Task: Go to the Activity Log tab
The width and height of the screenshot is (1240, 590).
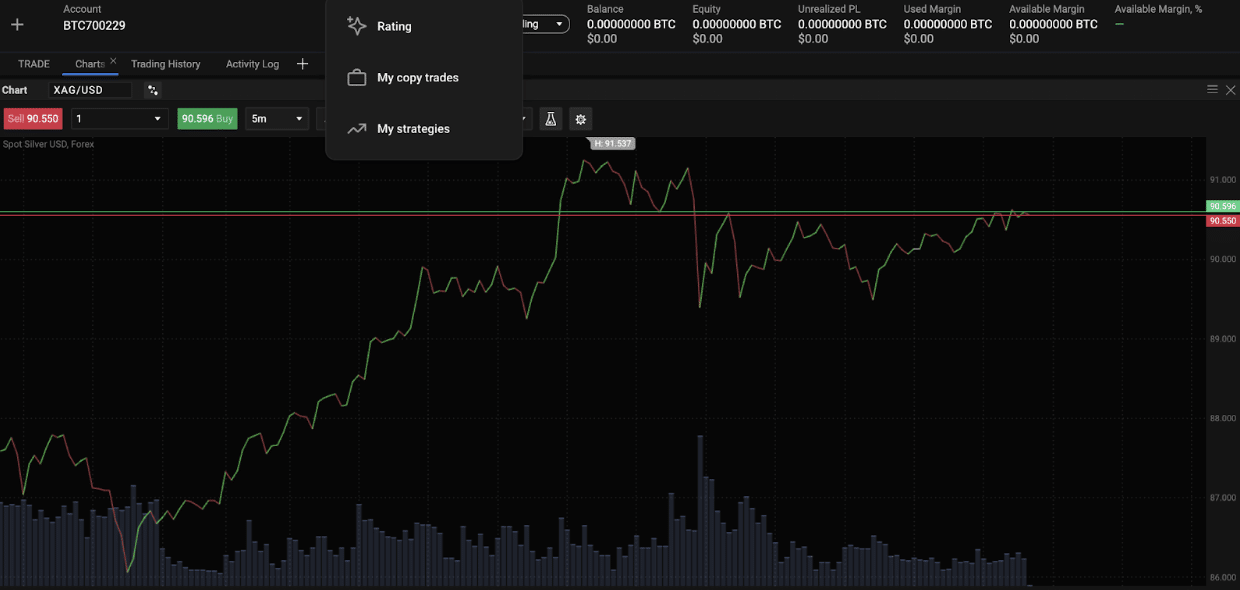Action: point(252,64)
